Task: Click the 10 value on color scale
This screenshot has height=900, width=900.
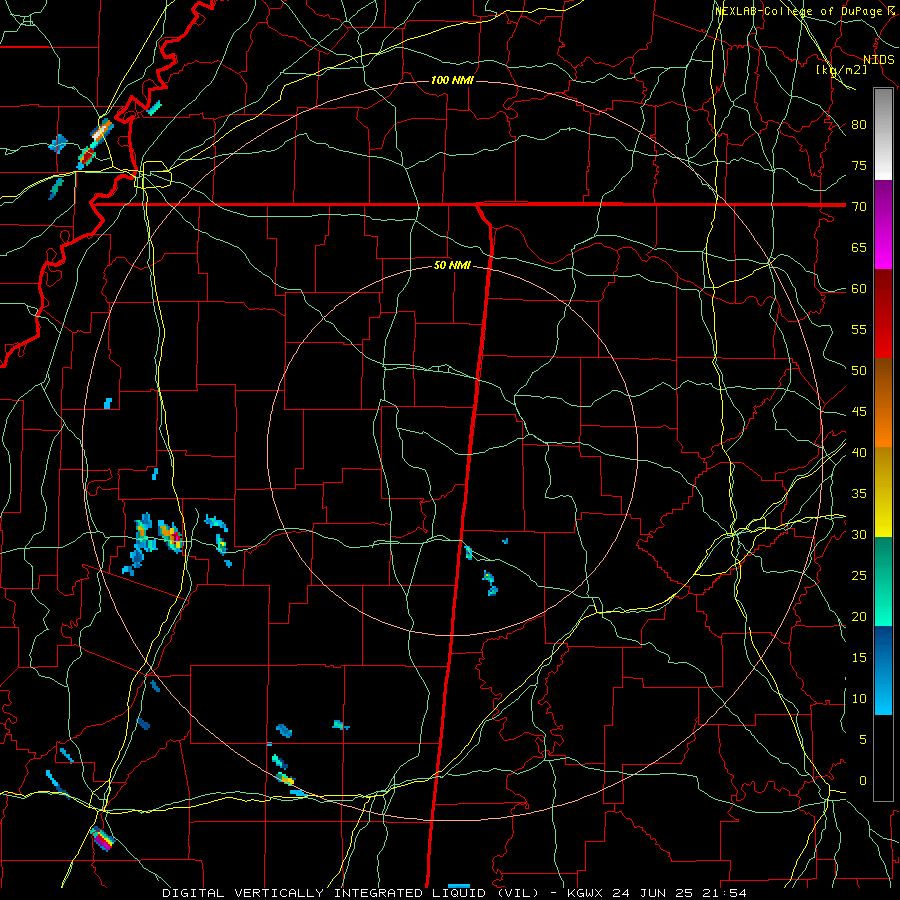Action: (859, 699)
